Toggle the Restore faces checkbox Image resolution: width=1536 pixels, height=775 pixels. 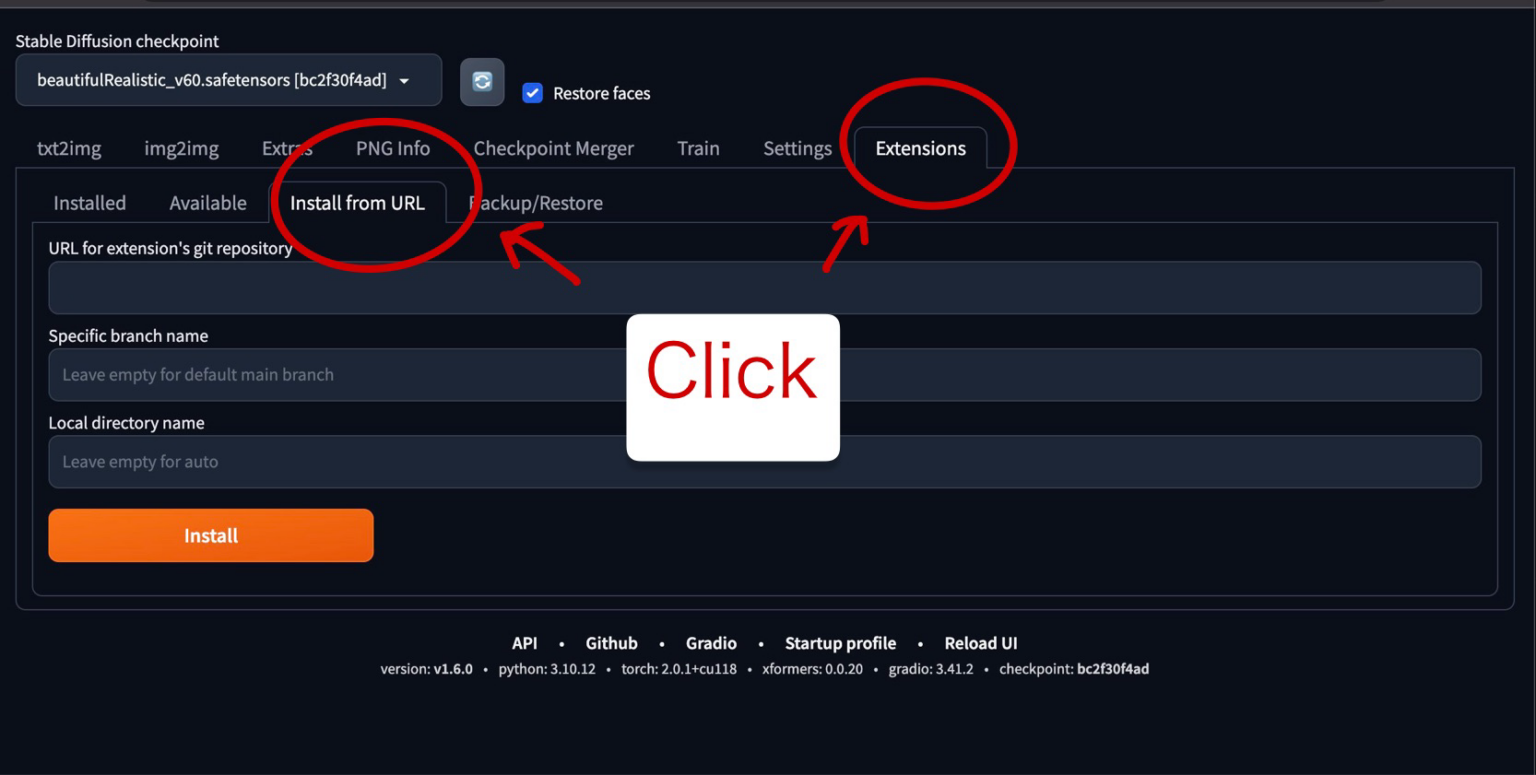point(533,93)
